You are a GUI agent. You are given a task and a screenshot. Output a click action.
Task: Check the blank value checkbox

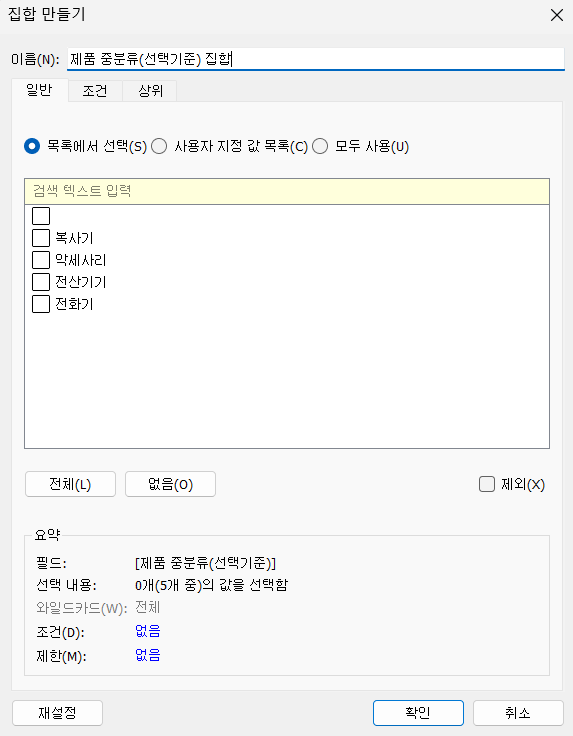tap(41, 216)
